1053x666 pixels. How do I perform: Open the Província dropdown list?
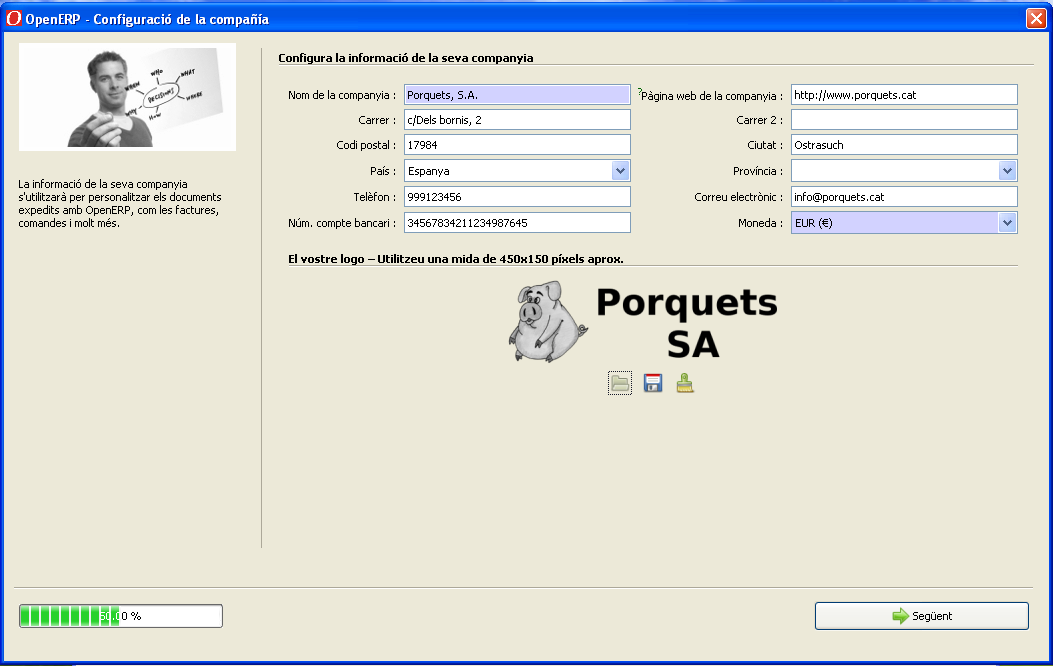click(1007, 171)
